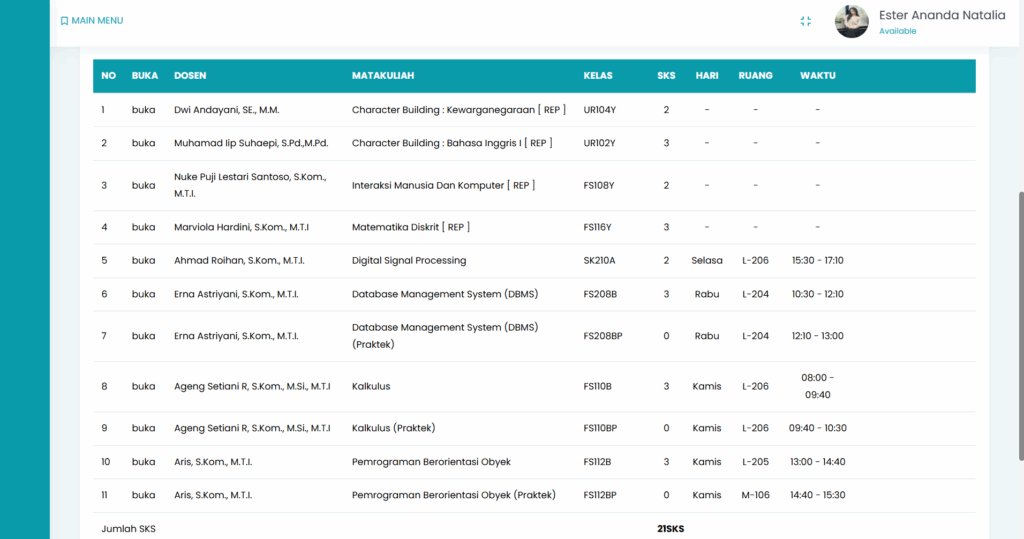
Task: Sort by the NO column header
Action: pyautogui.click(x=108, y=76)
